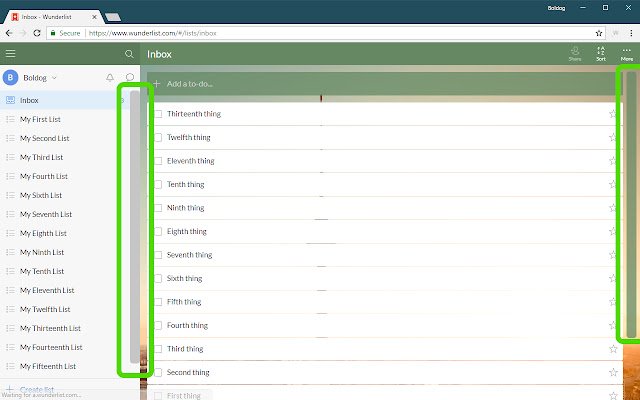Check off Sixth thing

[158, 278]
